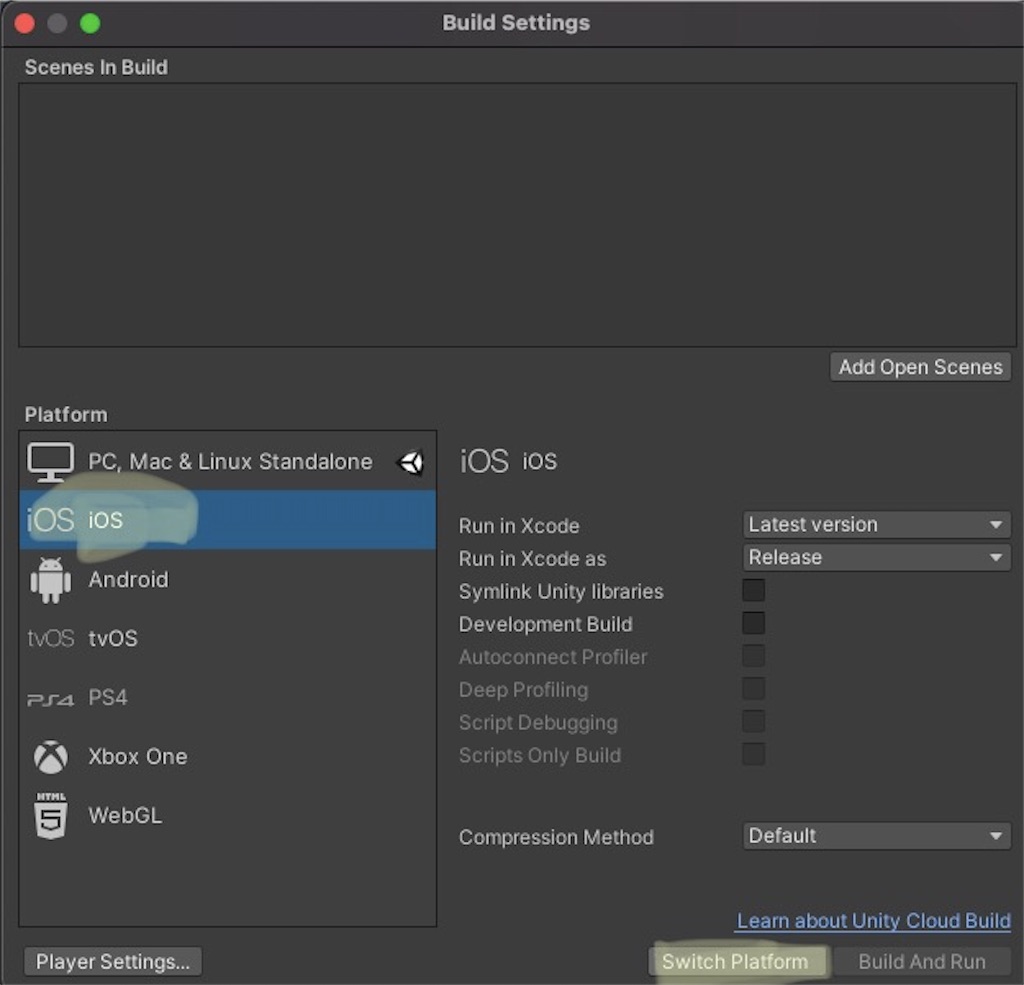The image size is (1024, 985).
Task: Click the Switch Platform button
Action: pyautogui.click(x=739, y=961)
